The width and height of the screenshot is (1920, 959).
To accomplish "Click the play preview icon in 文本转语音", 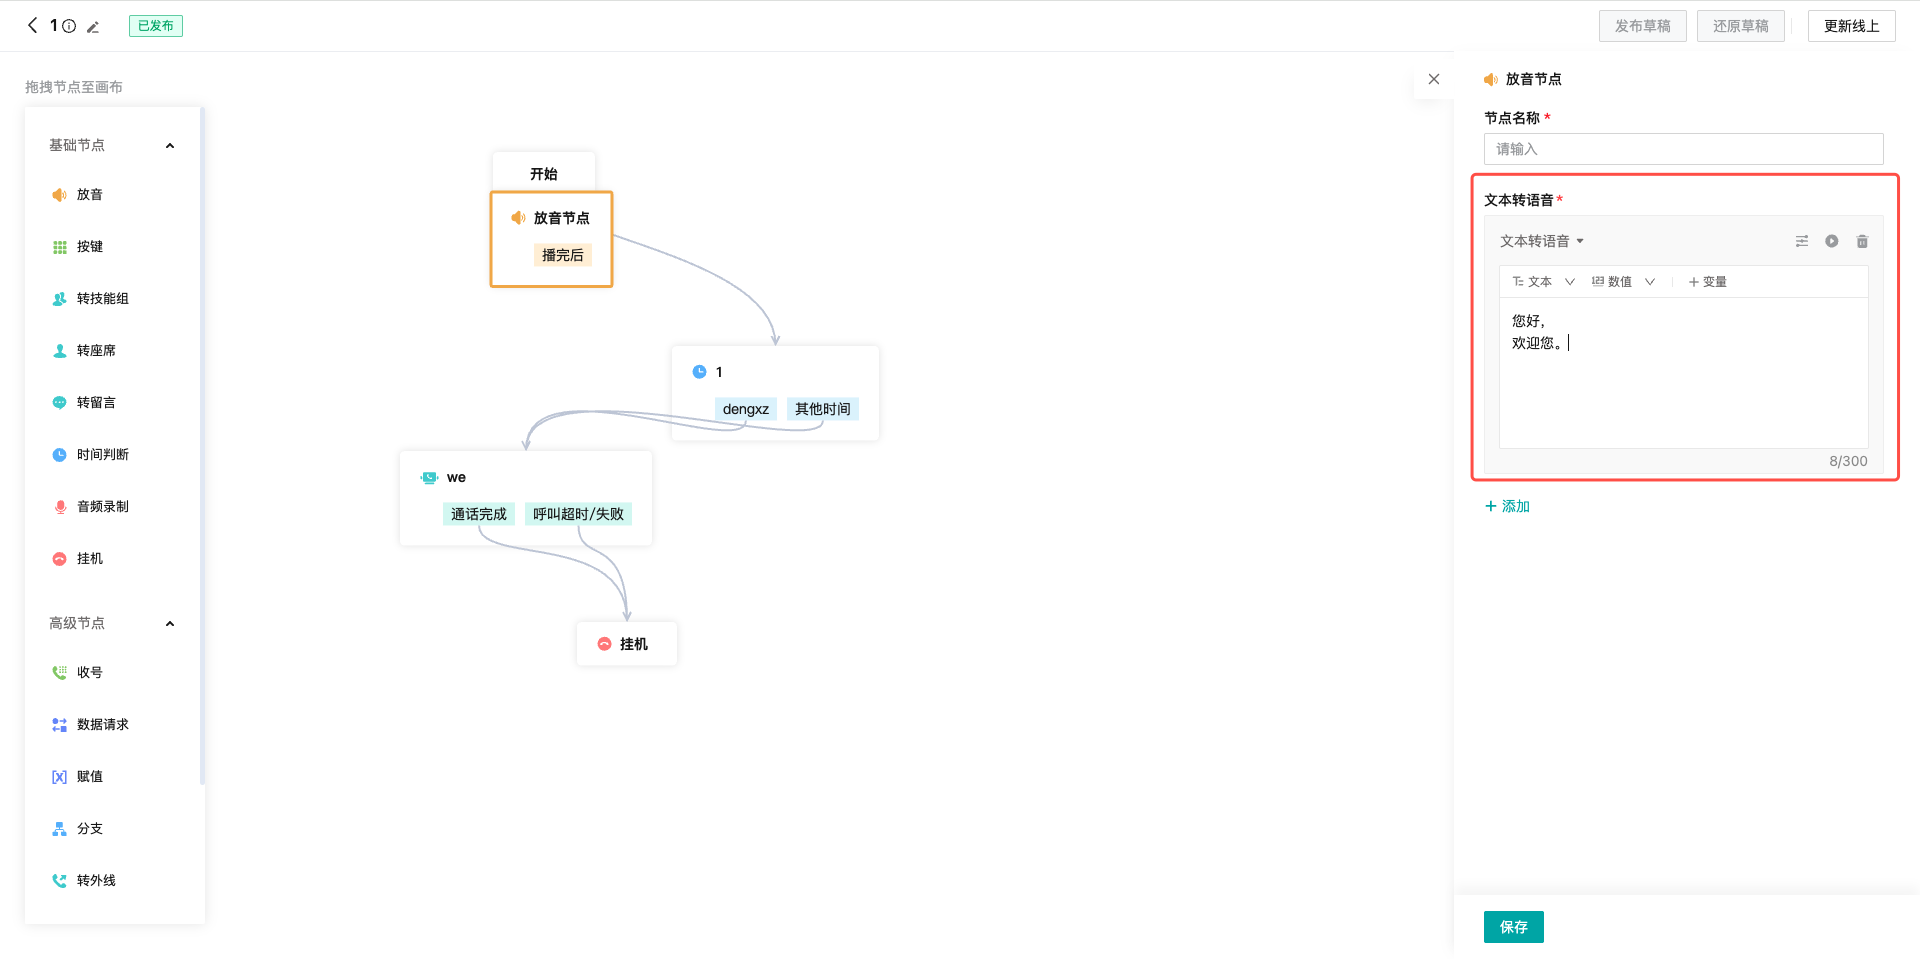I will click(x=1831, y=241).
